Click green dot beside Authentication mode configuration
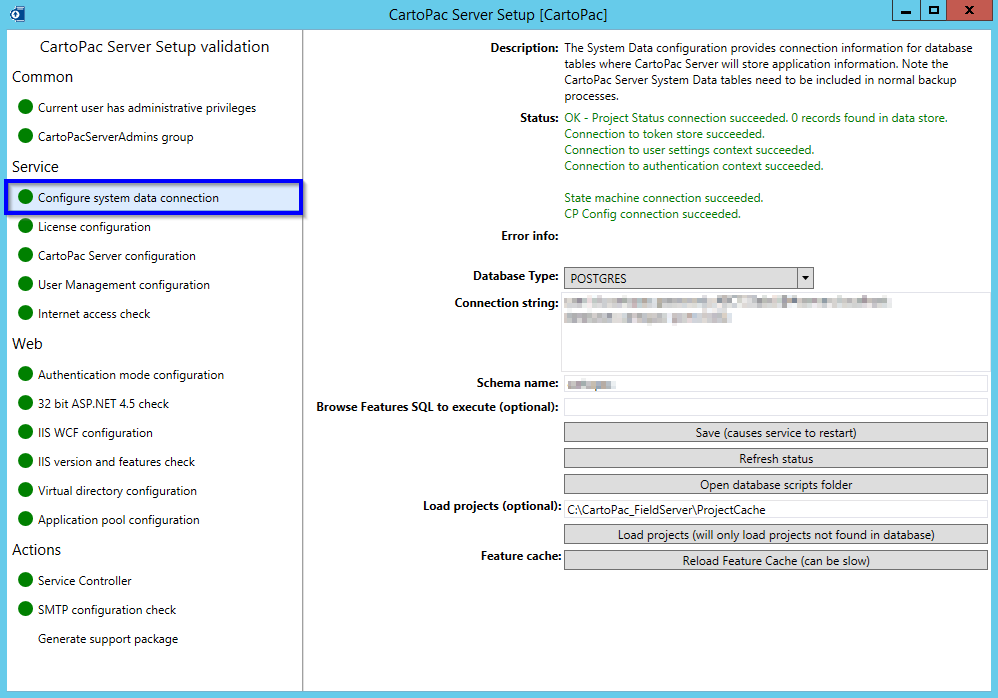The height and width of the screenshot is (698, 998). [x=25, y=373]
